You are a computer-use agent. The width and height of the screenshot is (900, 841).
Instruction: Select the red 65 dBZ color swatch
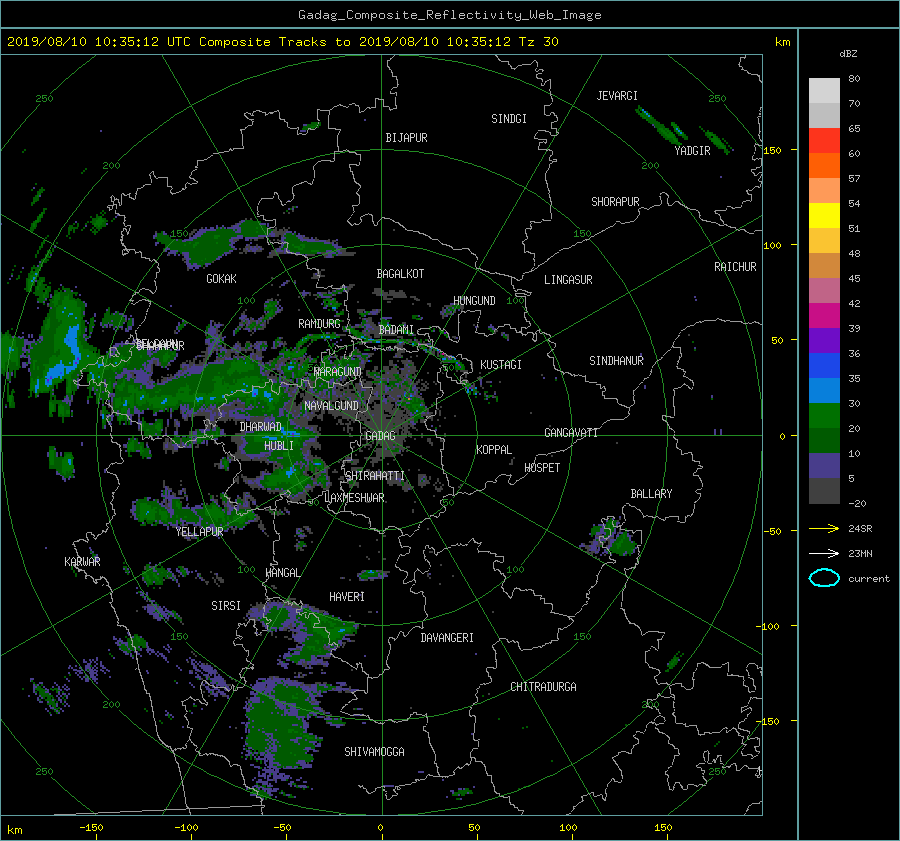[x=824, y=141]
